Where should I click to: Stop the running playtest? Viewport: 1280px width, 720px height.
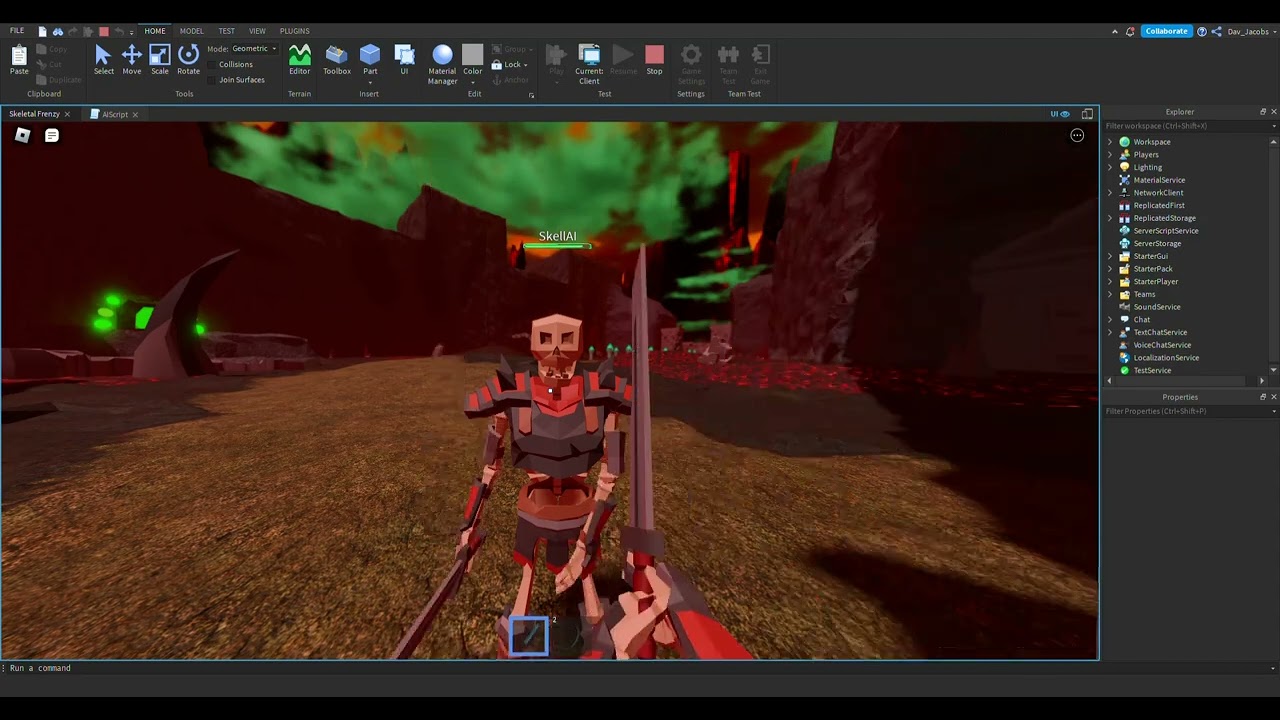(x=654, y=59)
